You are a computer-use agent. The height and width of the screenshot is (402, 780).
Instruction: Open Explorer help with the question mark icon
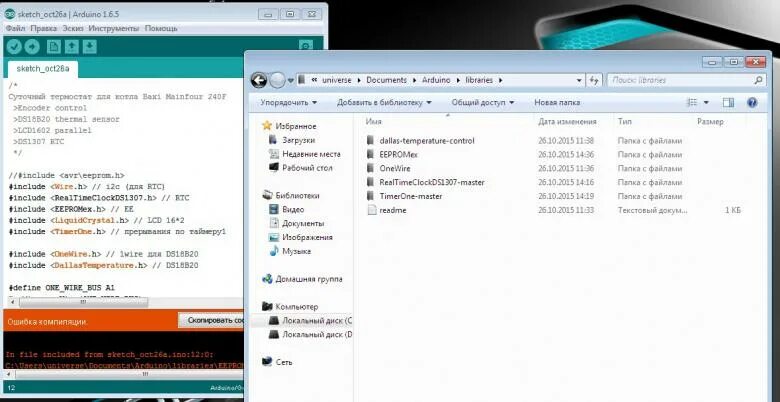click(x=752, y=102)
